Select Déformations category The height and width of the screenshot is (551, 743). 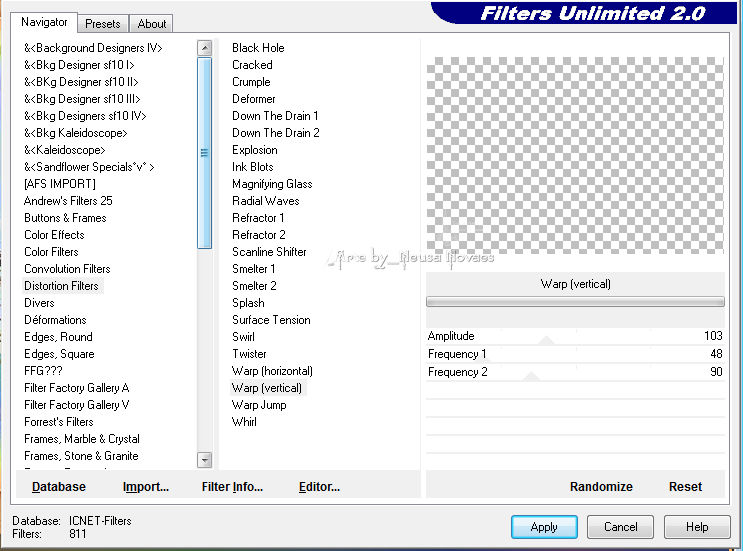coord(55,320)
